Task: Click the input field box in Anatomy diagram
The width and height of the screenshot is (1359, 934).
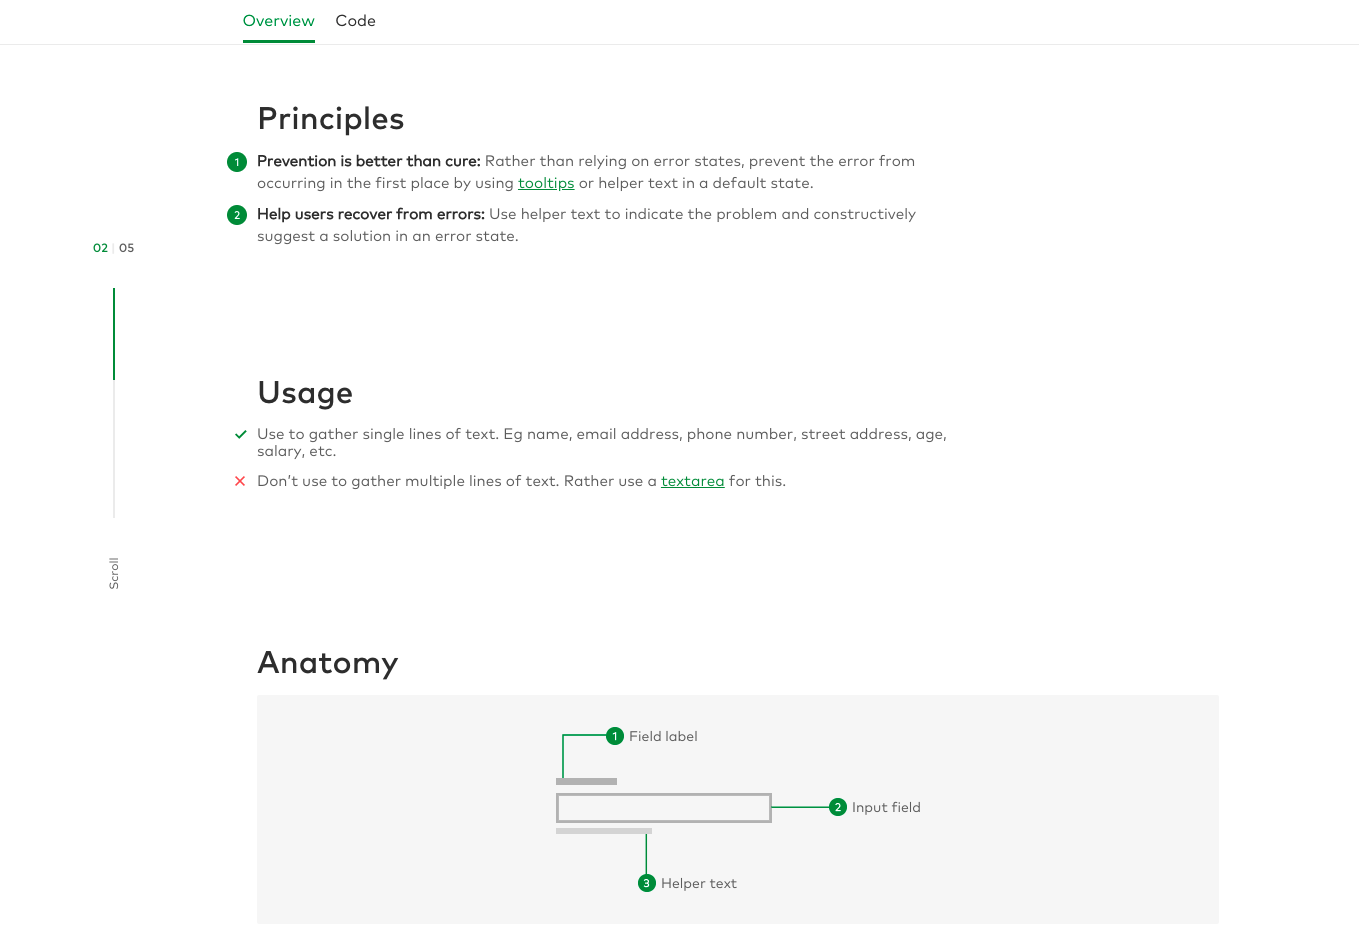Action: pyautogui.click(x=663, y=807)
